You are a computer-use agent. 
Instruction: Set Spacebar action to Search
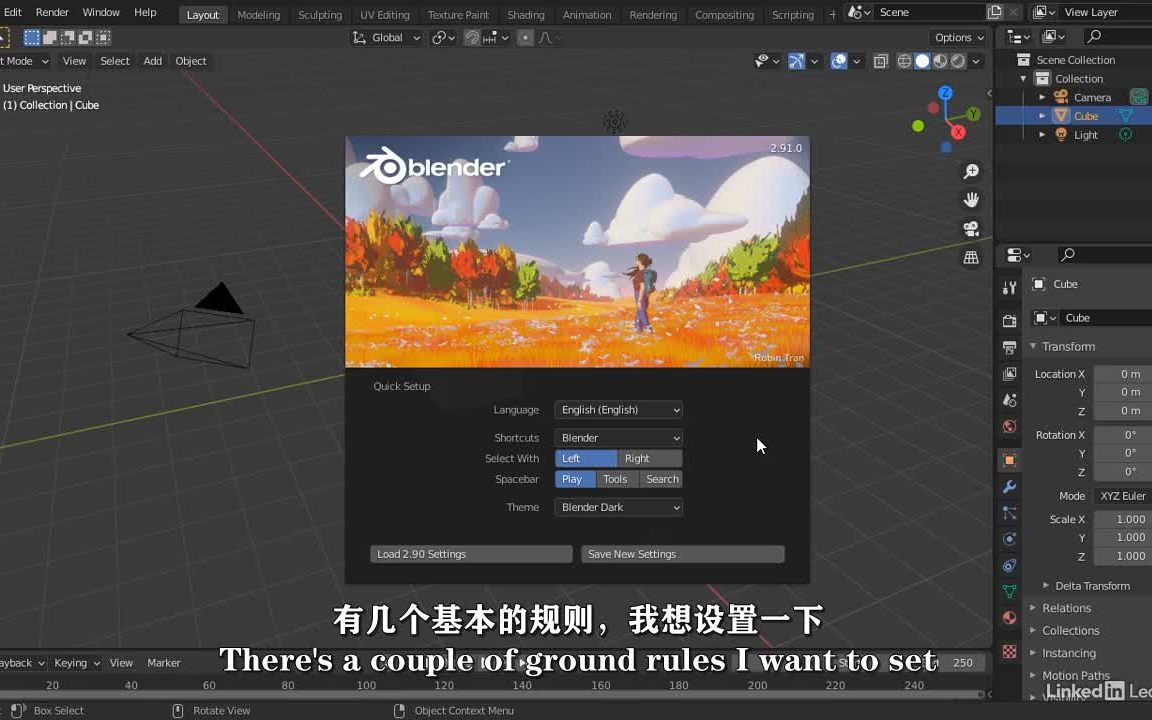click(x=662, y=479)
